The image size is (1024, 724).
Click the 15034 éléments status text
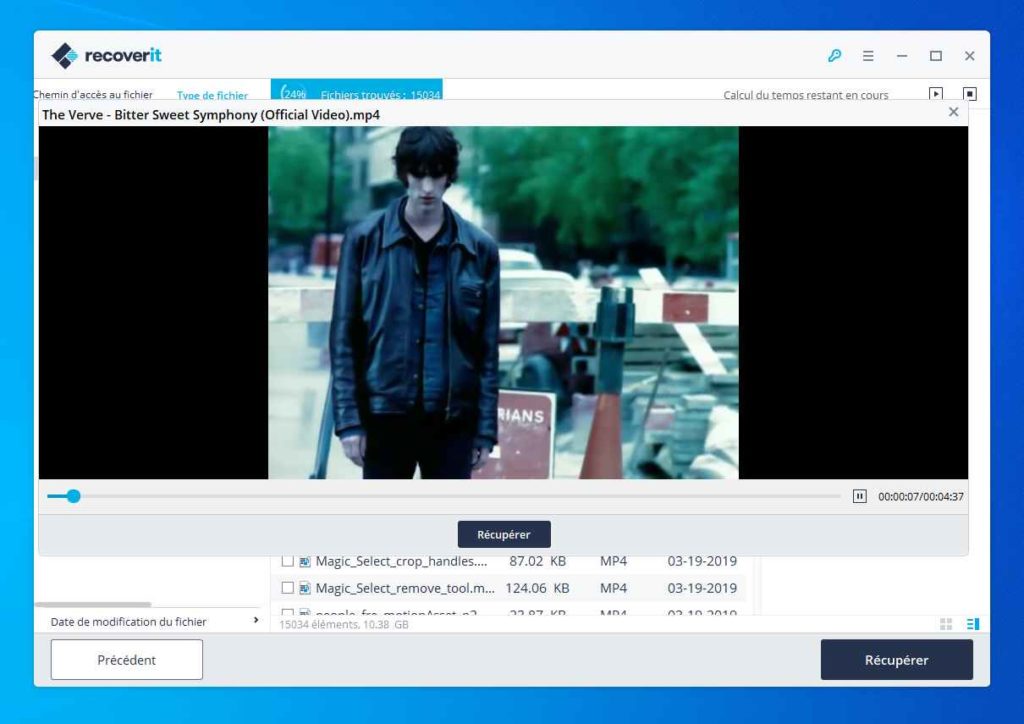click(344, 624)
